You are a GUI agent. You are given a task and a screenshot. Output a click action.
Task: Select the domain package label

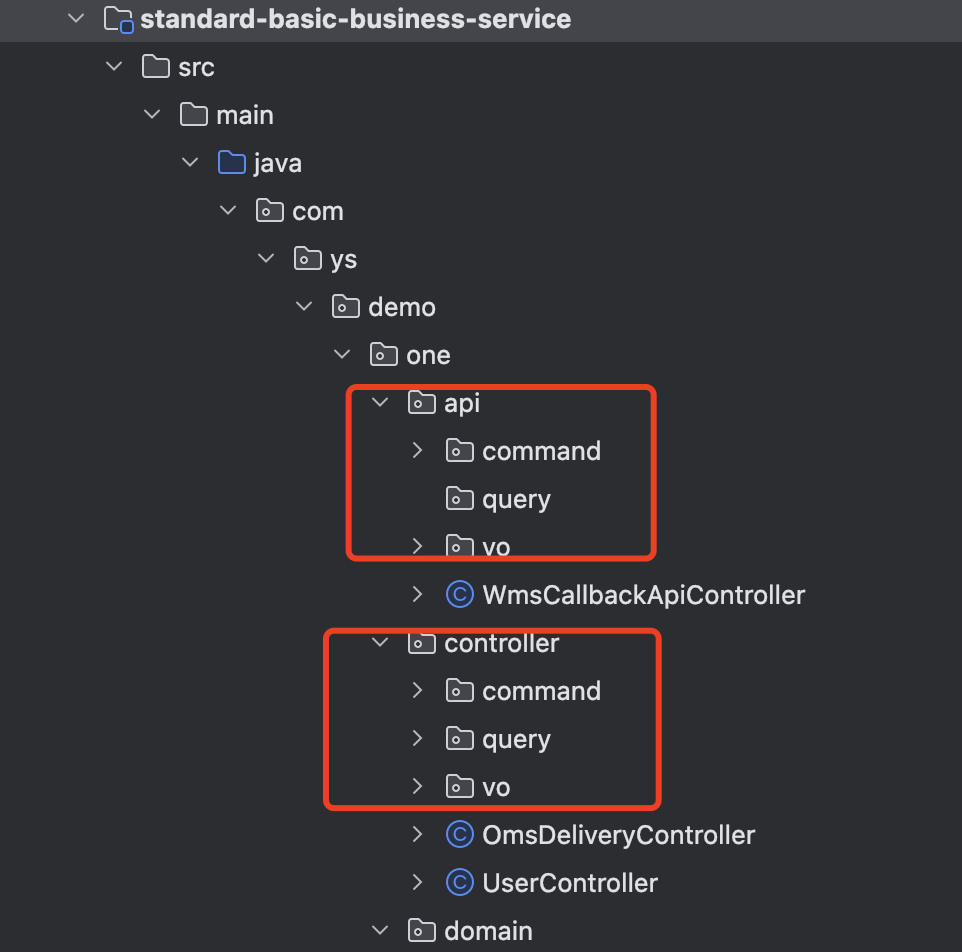[488, 931]
